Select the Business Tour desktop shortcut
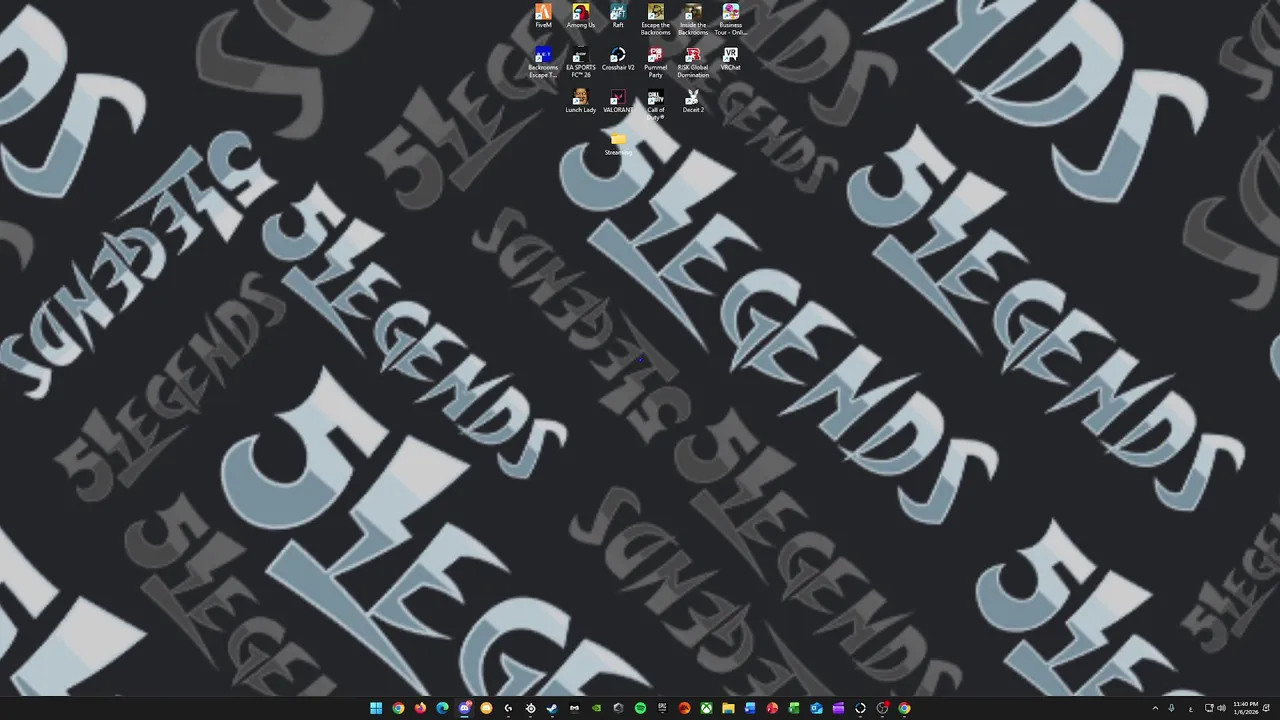Viewport: 1280px width, 720px height. pyautogui.click(x=731, y=19)
